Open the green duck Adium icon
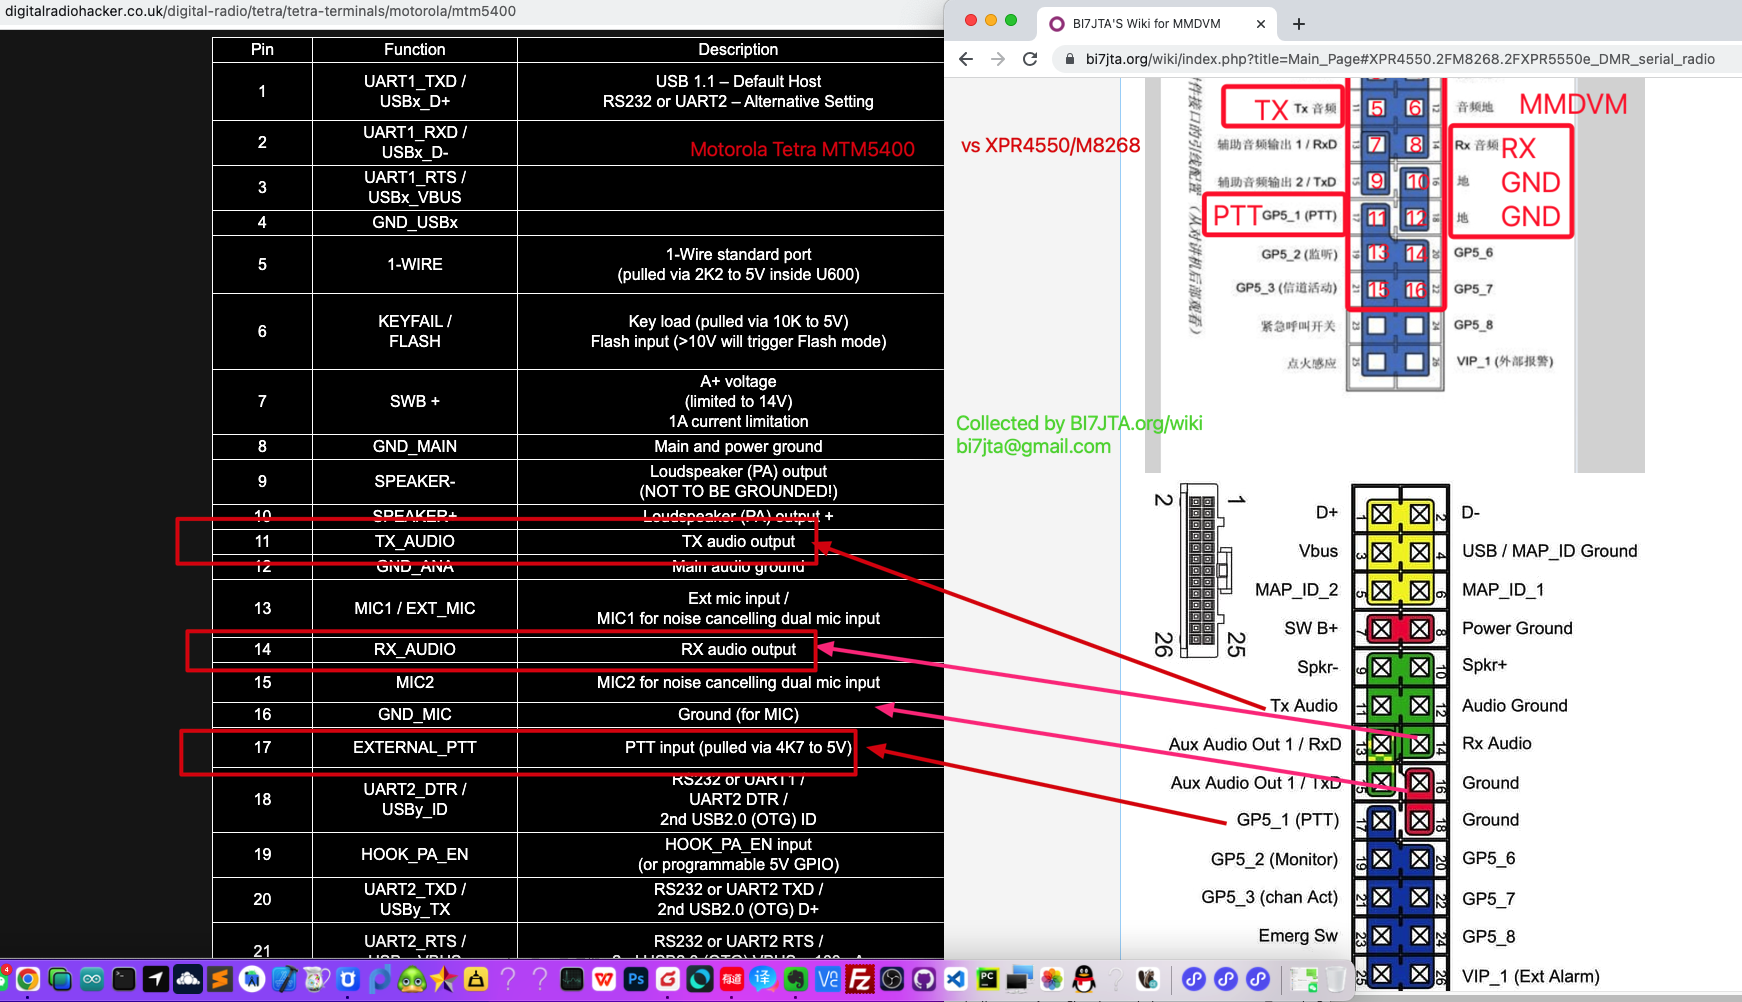The width and height of the screenshot is (1742, 1002). point(412,979)
